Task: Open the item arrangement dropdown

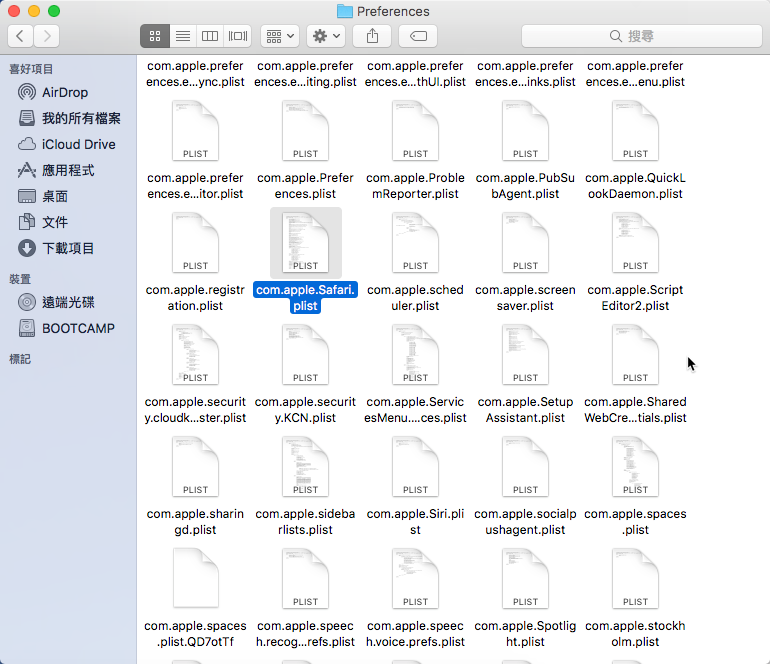Action: click(279, 36)
